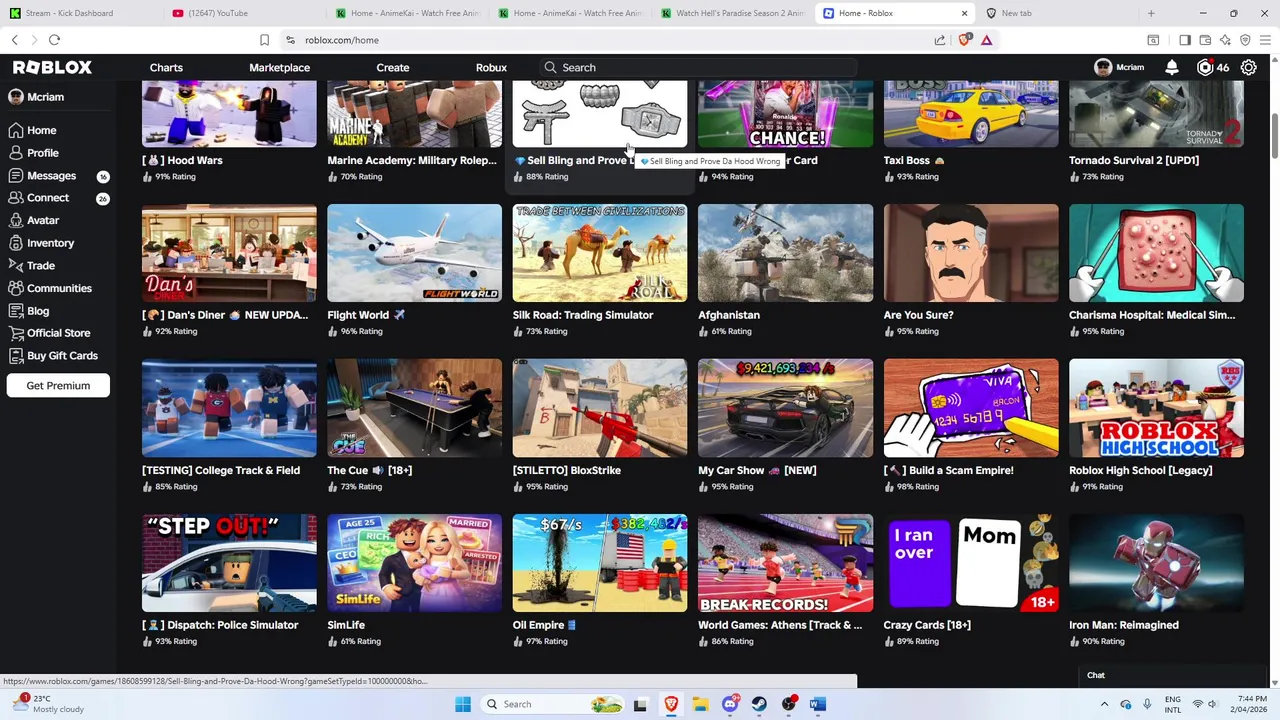Open the Robux balance icon
The height and width of the screenshot is (720, 1280).
tap(1205, 67)
